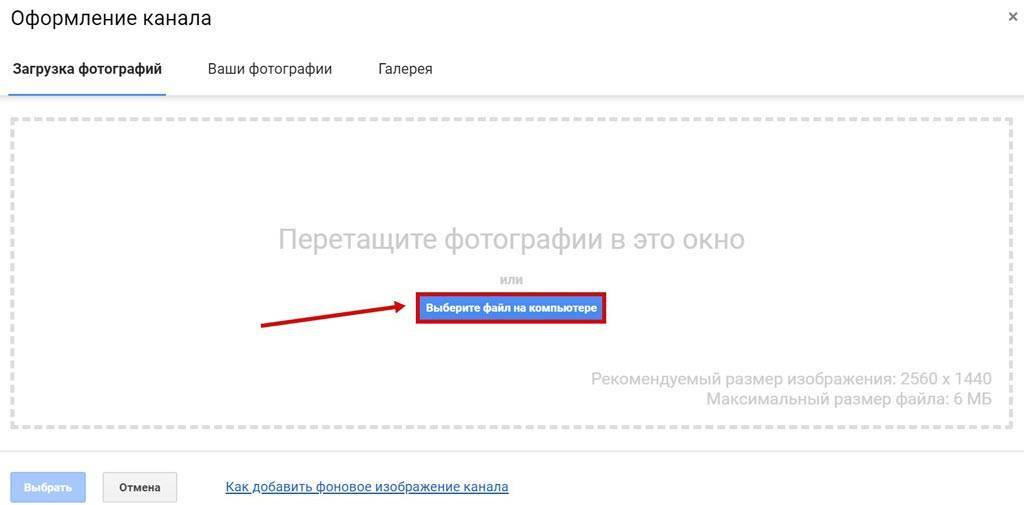This screenshot has height=505, width=1024.
Task: Click the red arrow pointing at the button
Action: pos(330,316)
